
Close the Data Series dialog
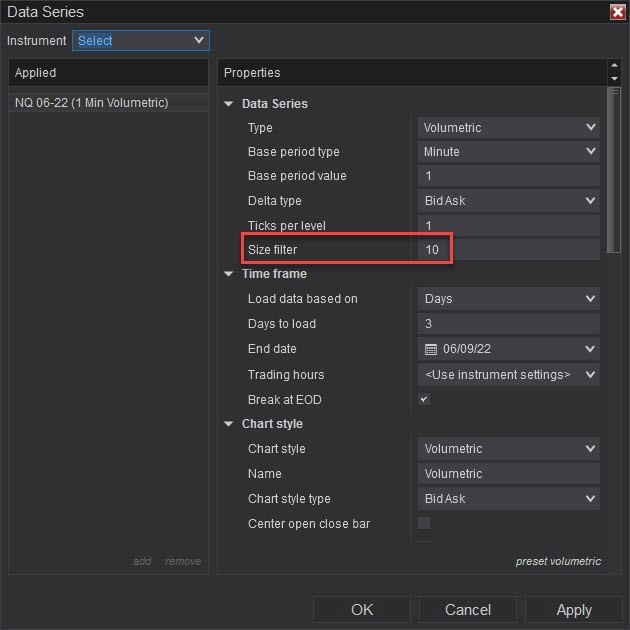617,12
